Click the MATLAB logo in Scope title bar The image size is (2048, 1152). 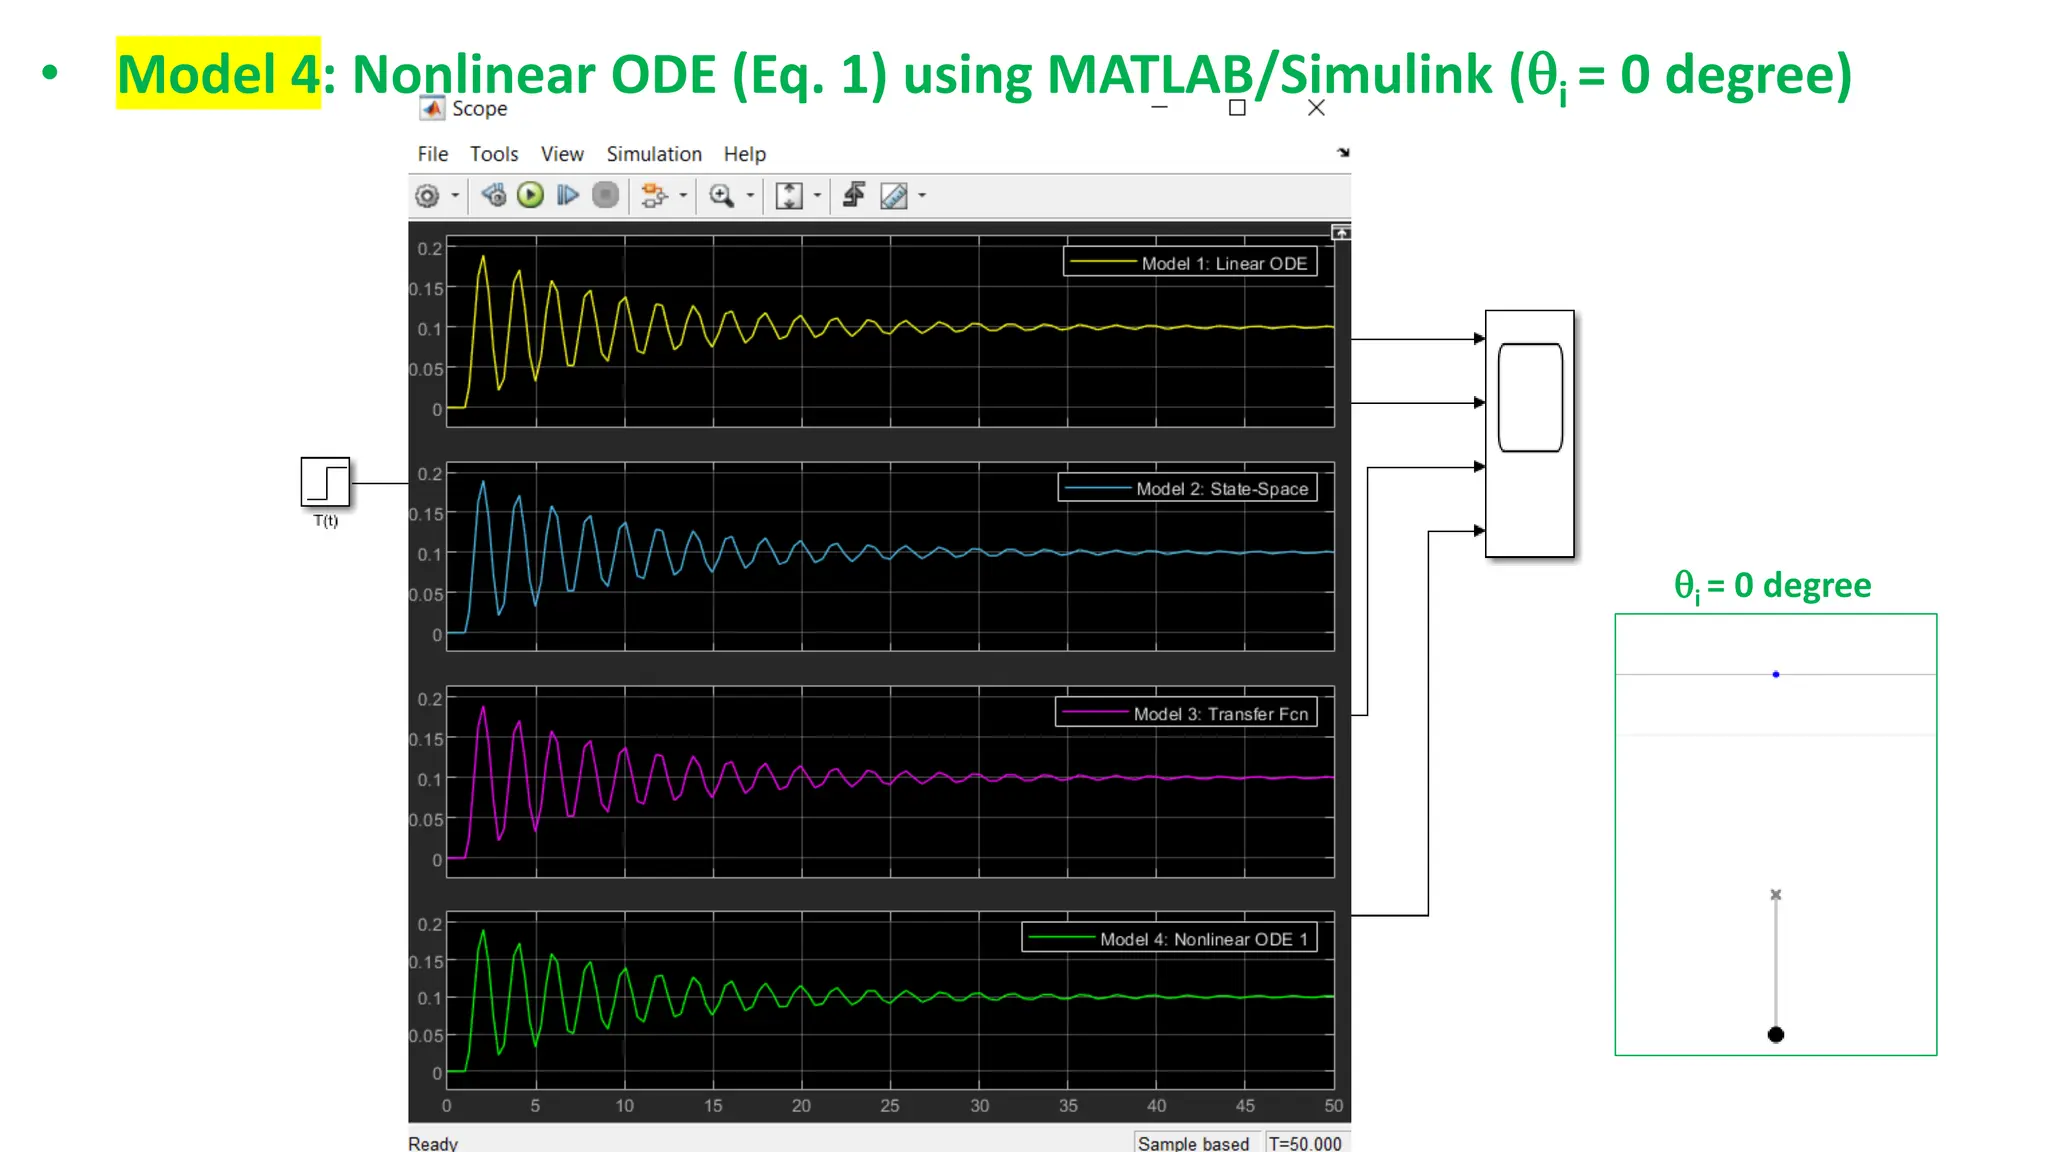[x=432, y=108]
